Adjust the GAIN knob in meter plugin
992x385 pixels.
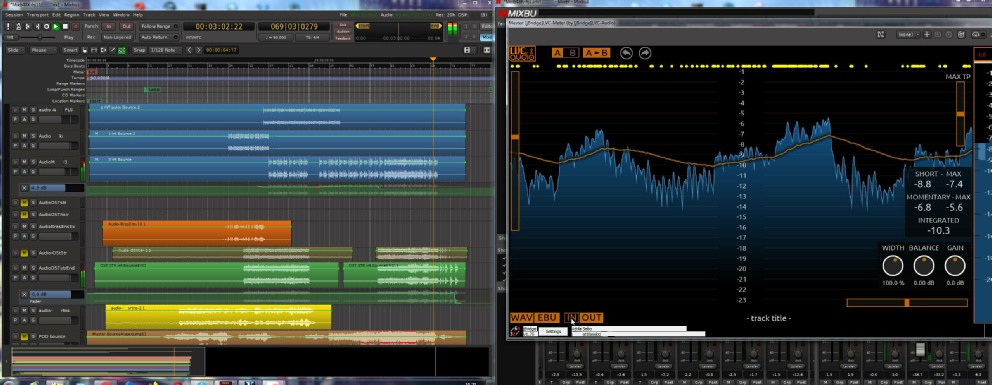pyautogui.click(x=955, y=266)
